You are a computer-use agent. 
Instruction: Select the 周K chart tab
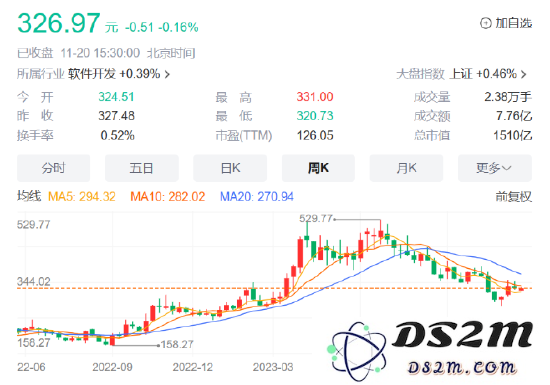[x=318, y=168]
